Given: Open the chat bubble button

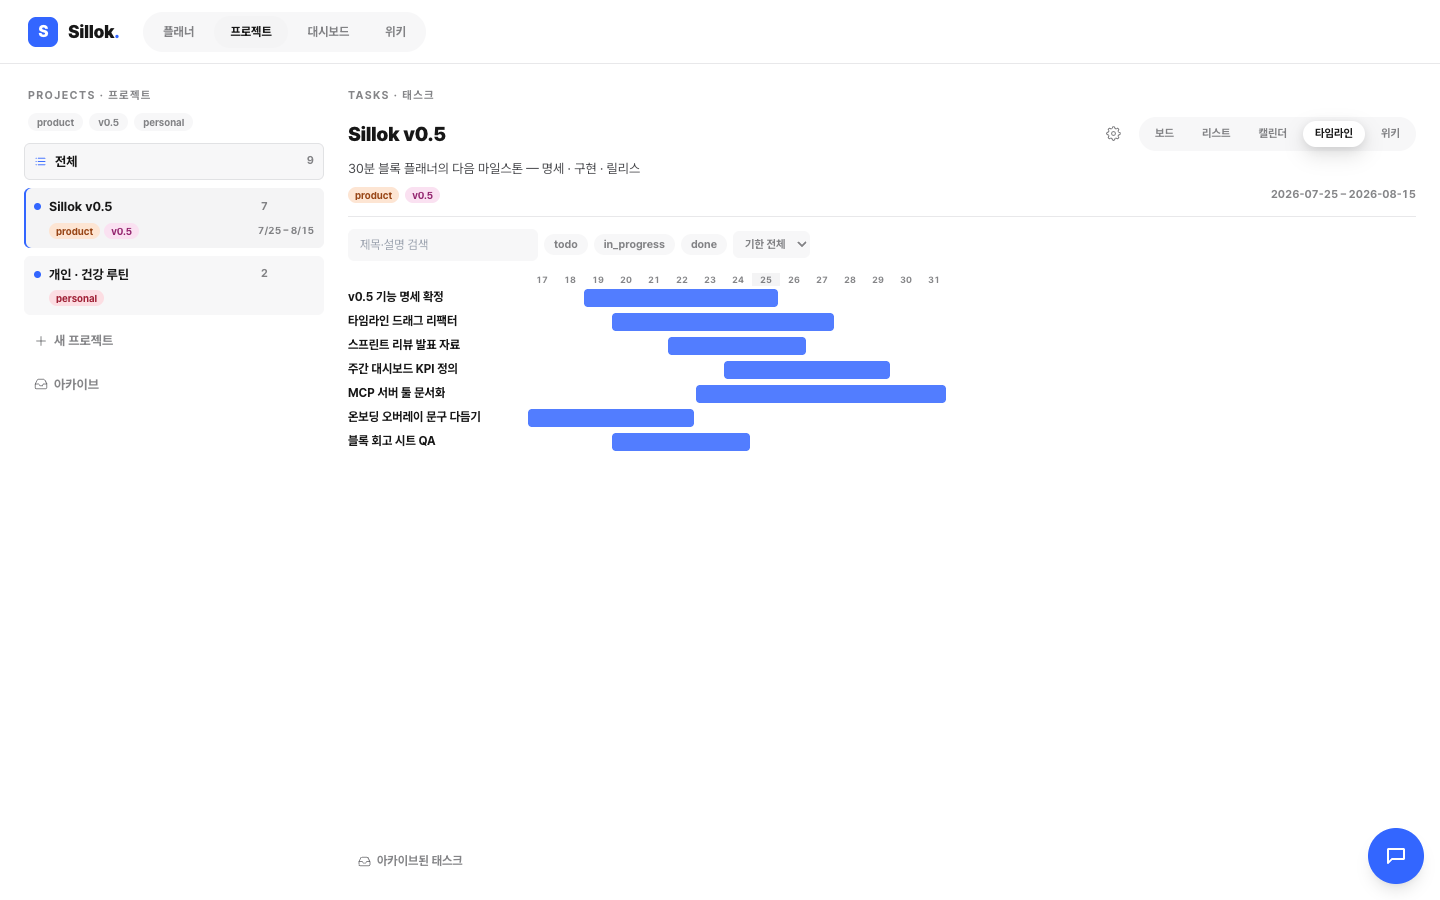Looking at the screenshot, I should [1396, 856].
